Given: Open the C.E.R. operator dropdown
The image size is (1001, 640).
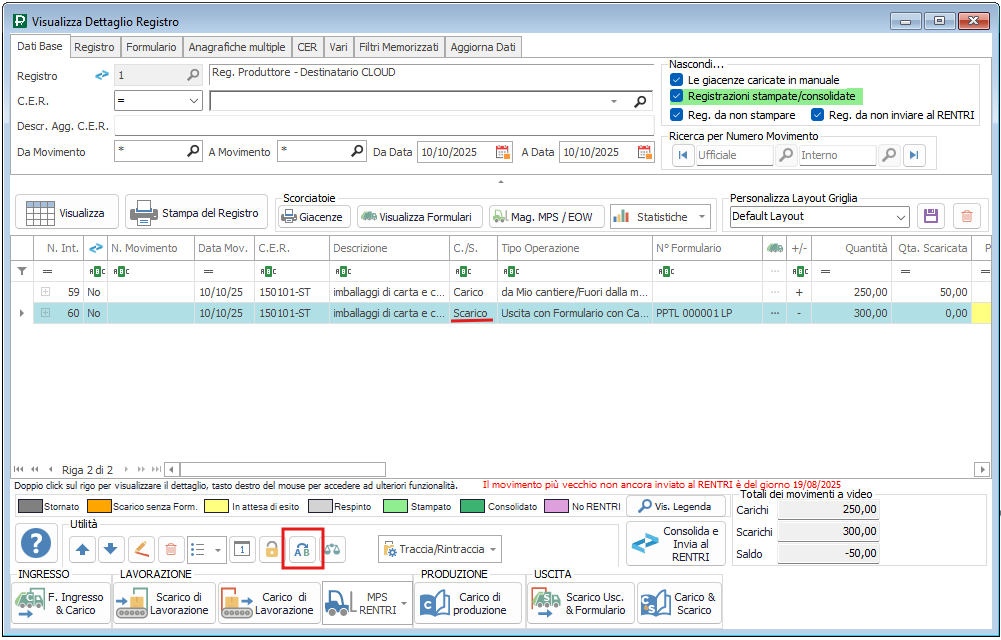Looking at the screenshot, I should coord(194,101).
